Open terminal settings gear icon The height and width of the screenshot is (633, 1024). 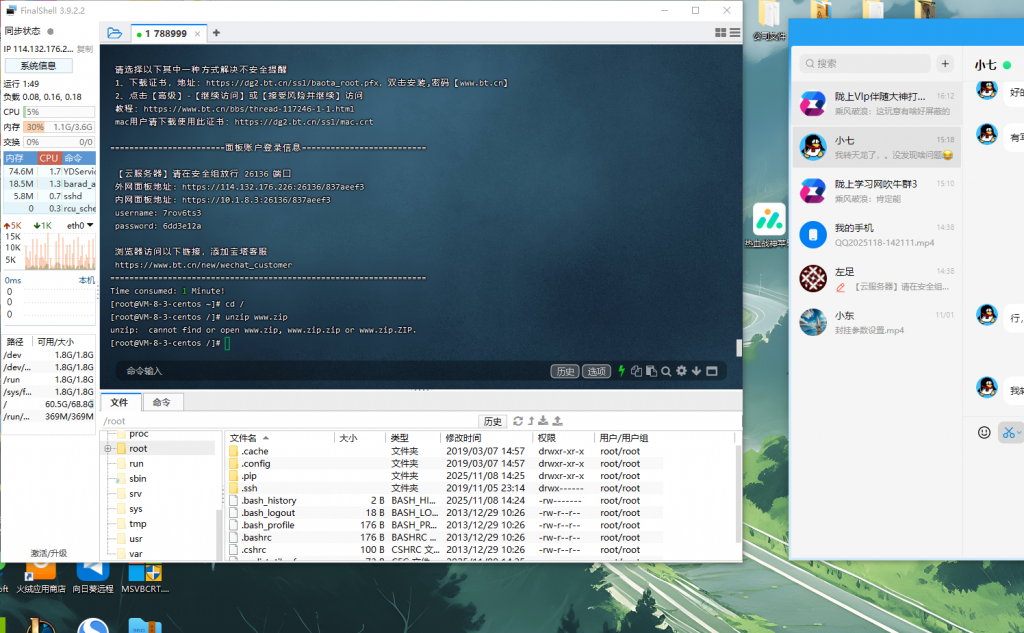681,371
